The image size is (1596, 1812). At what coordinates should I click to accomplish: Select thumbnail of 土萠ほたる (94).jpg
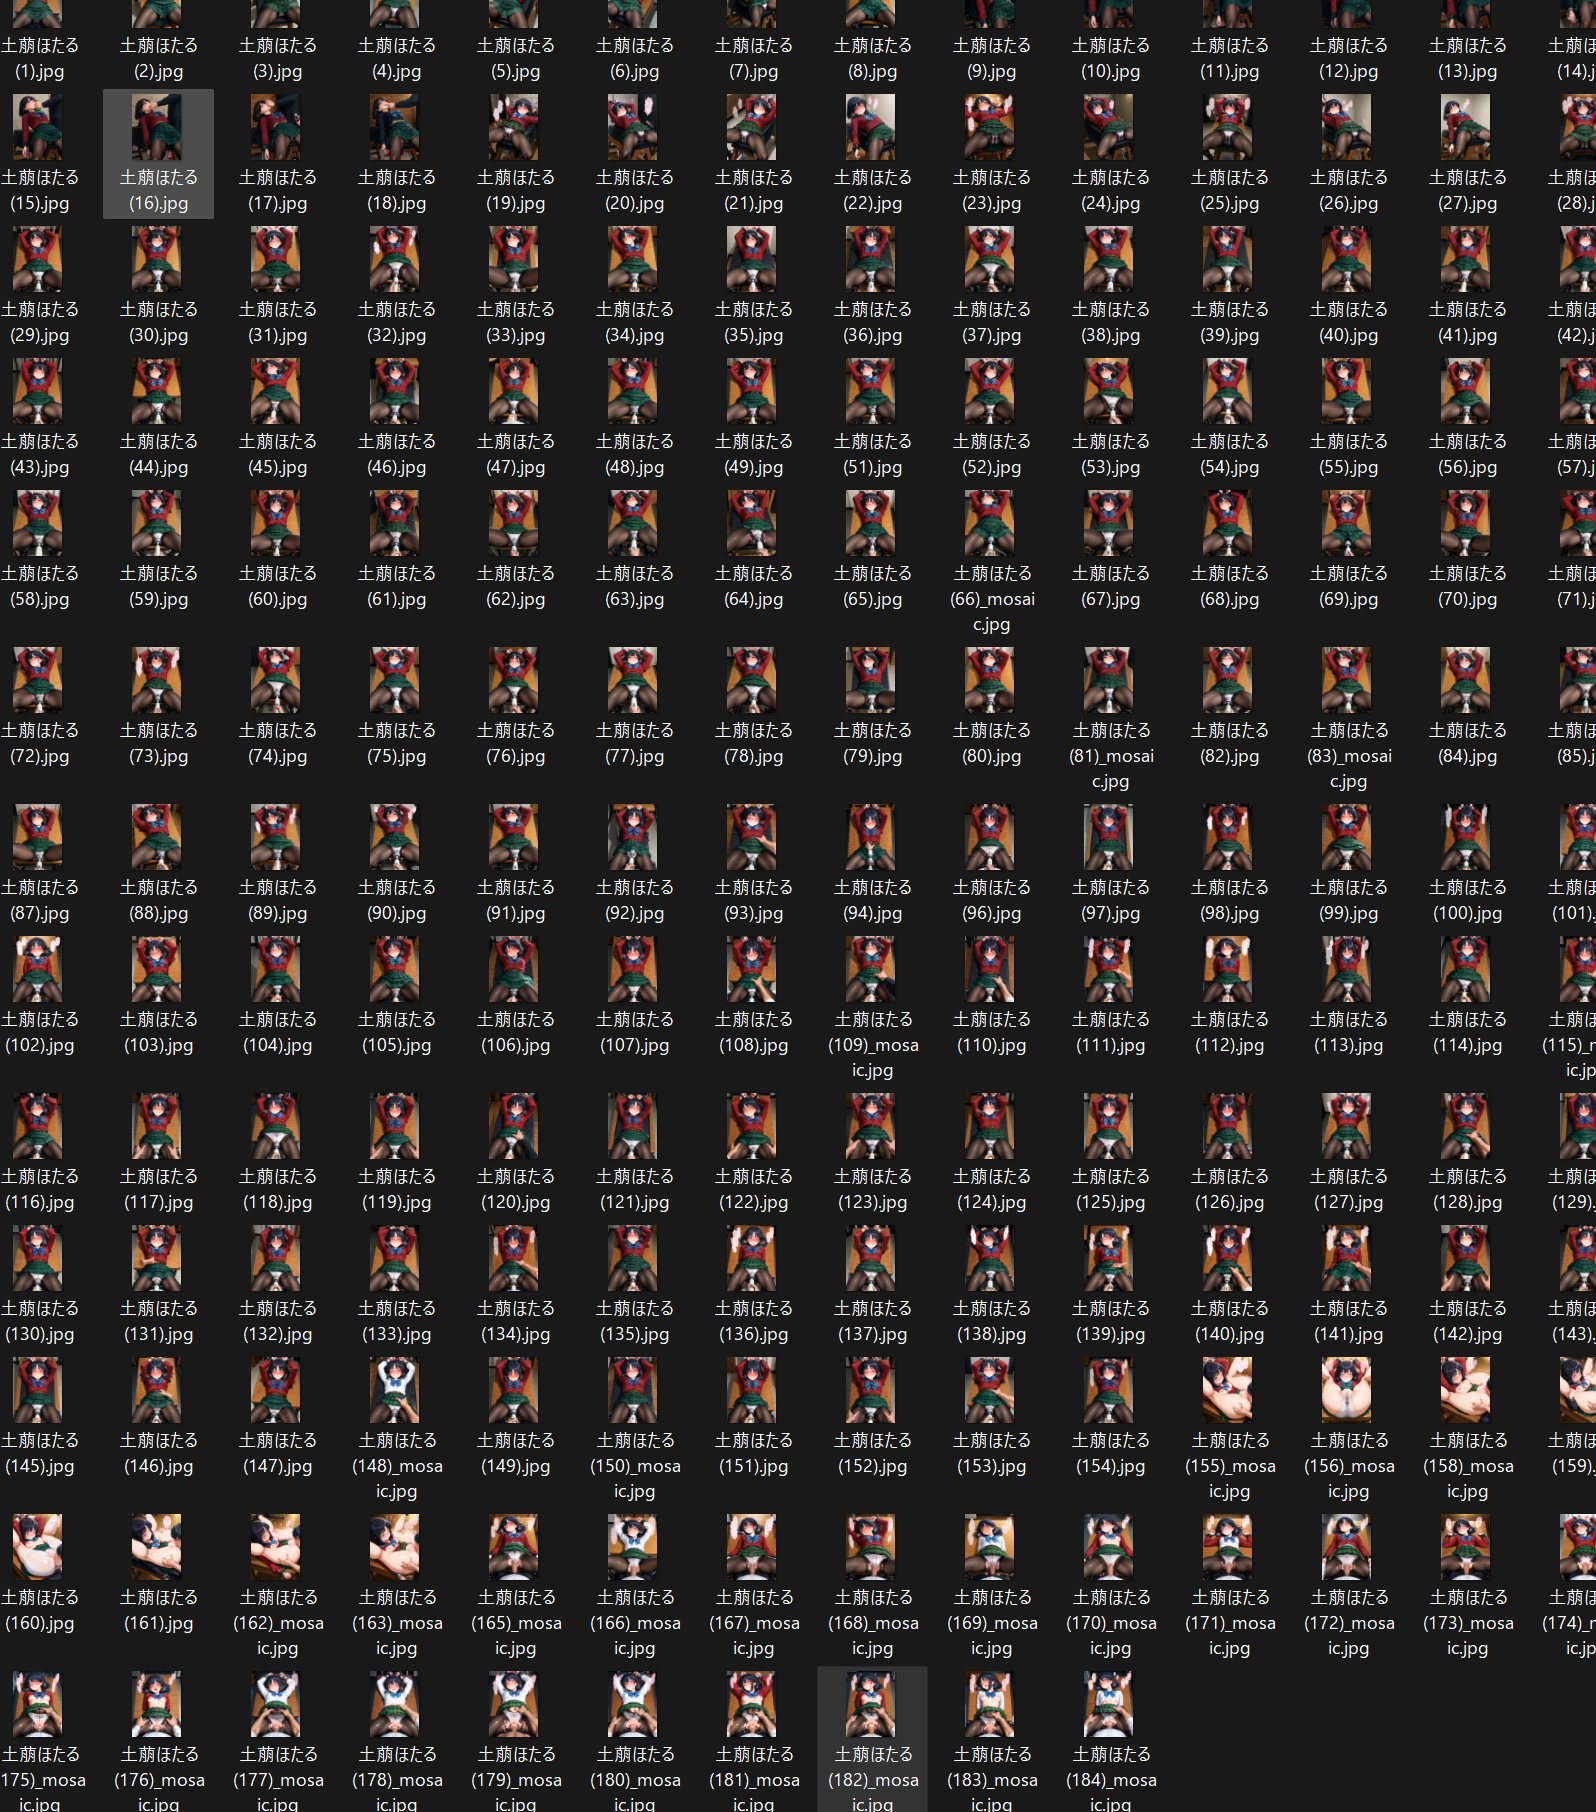click(x=871, y=837)
